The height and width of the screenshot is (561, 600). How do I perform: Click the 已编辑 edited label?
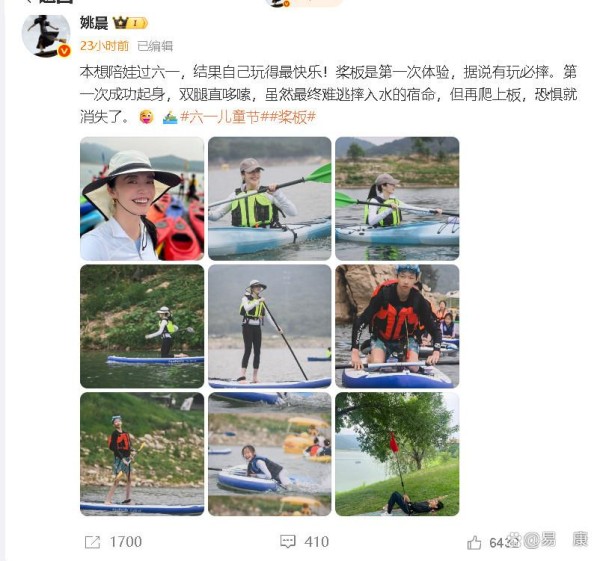pyautogui.click(x=155, y=46)
